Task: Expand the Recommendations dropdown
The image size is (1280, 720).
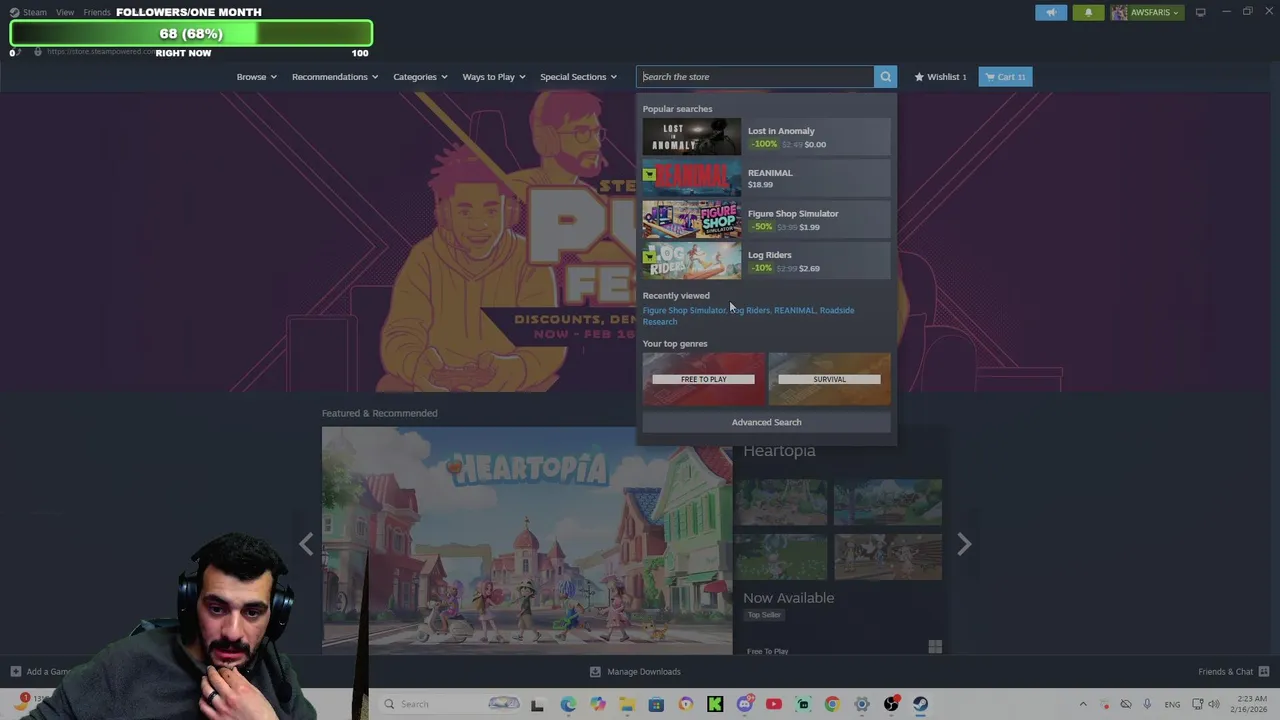Action: point(335,77)
